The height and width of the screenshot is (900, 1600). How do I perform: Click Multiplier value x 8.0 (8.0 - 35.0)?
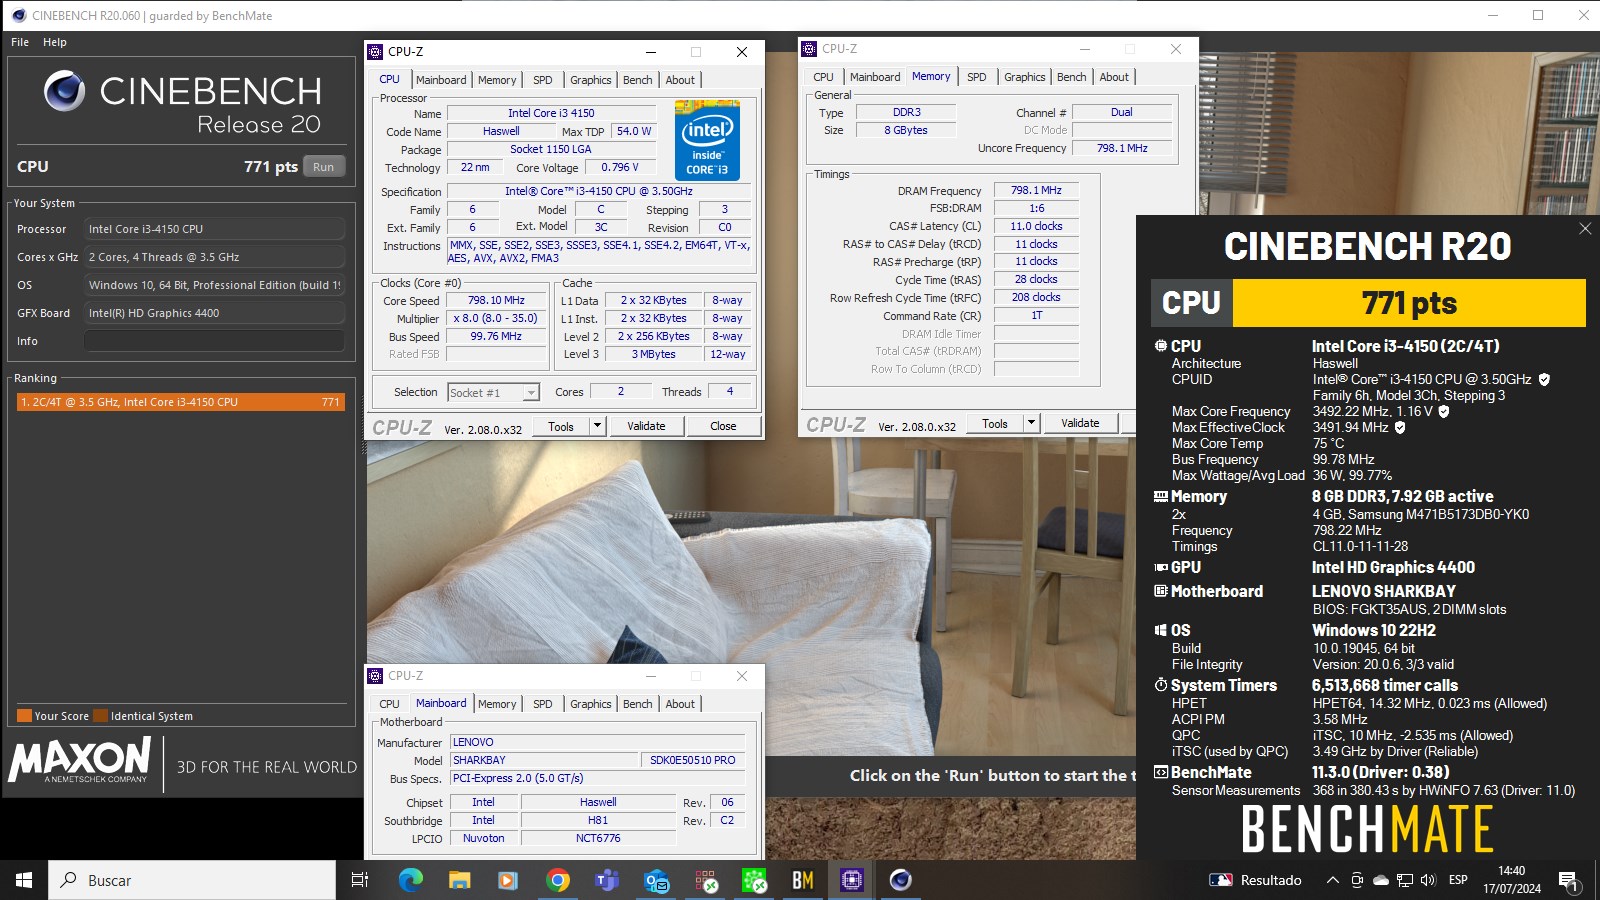[x=495, y=318]
